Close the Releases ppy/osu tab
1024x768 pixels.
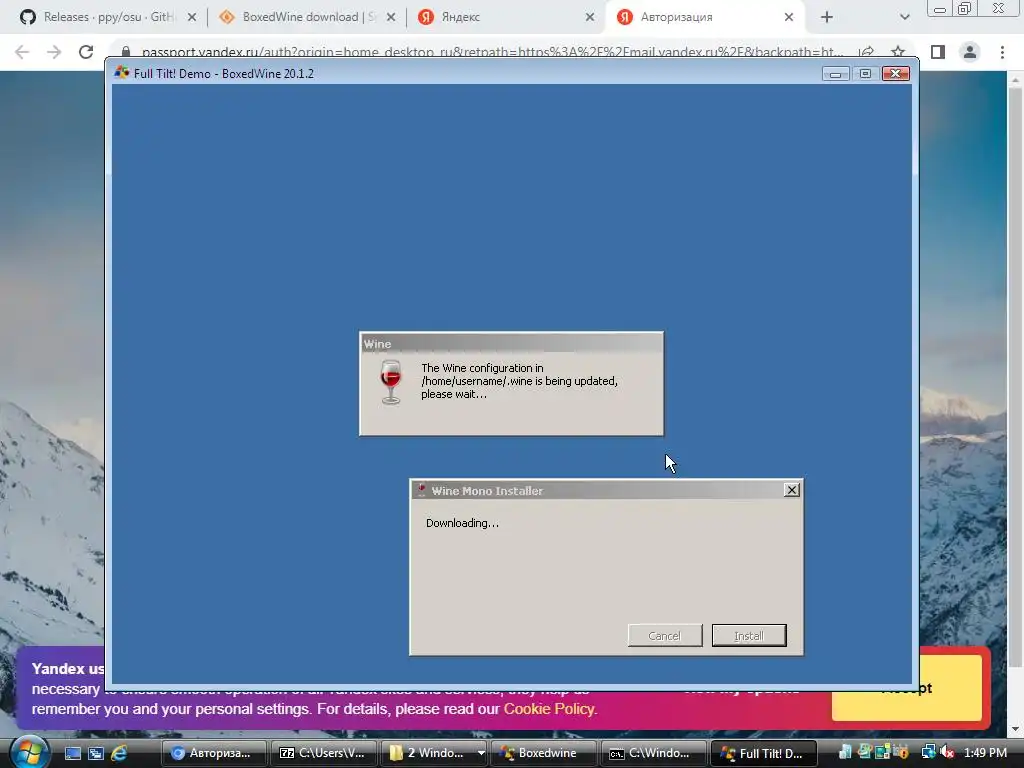[x=192, y=17]
